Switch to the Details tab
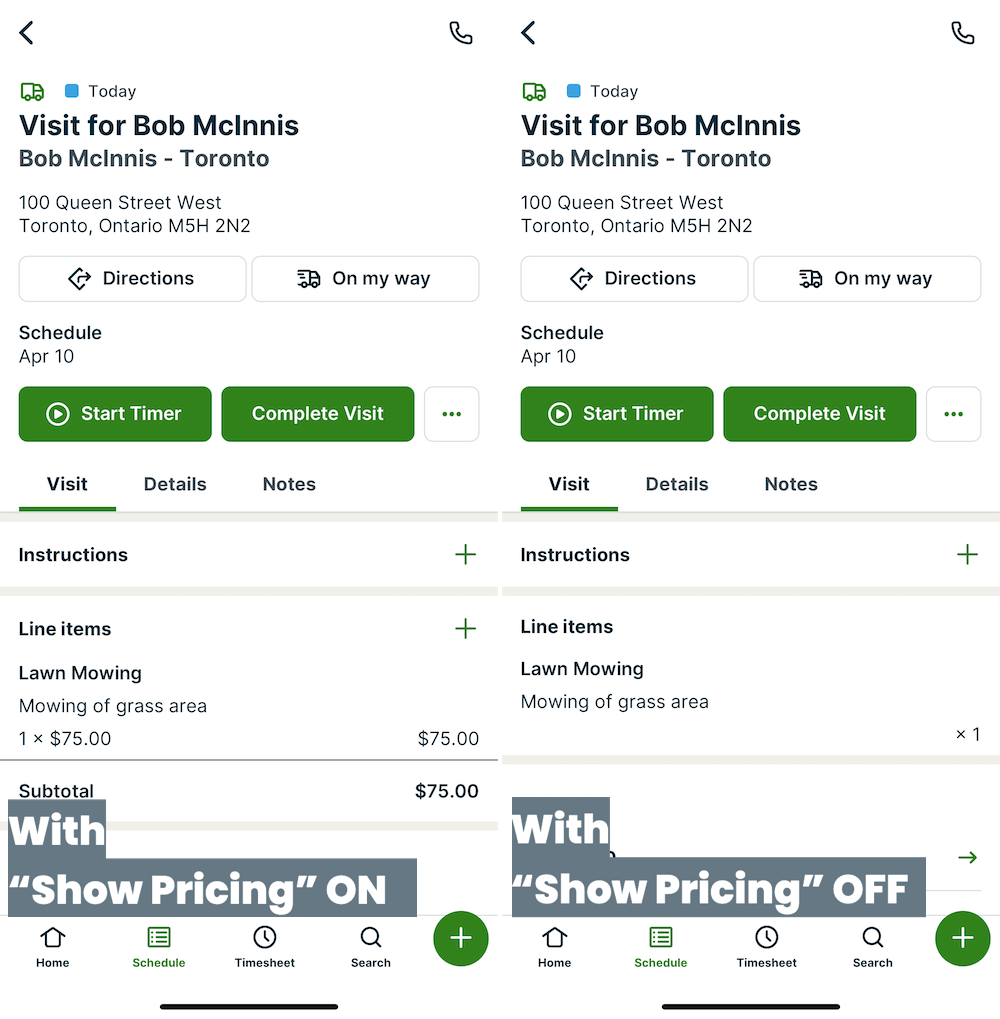 coord(174,484)
